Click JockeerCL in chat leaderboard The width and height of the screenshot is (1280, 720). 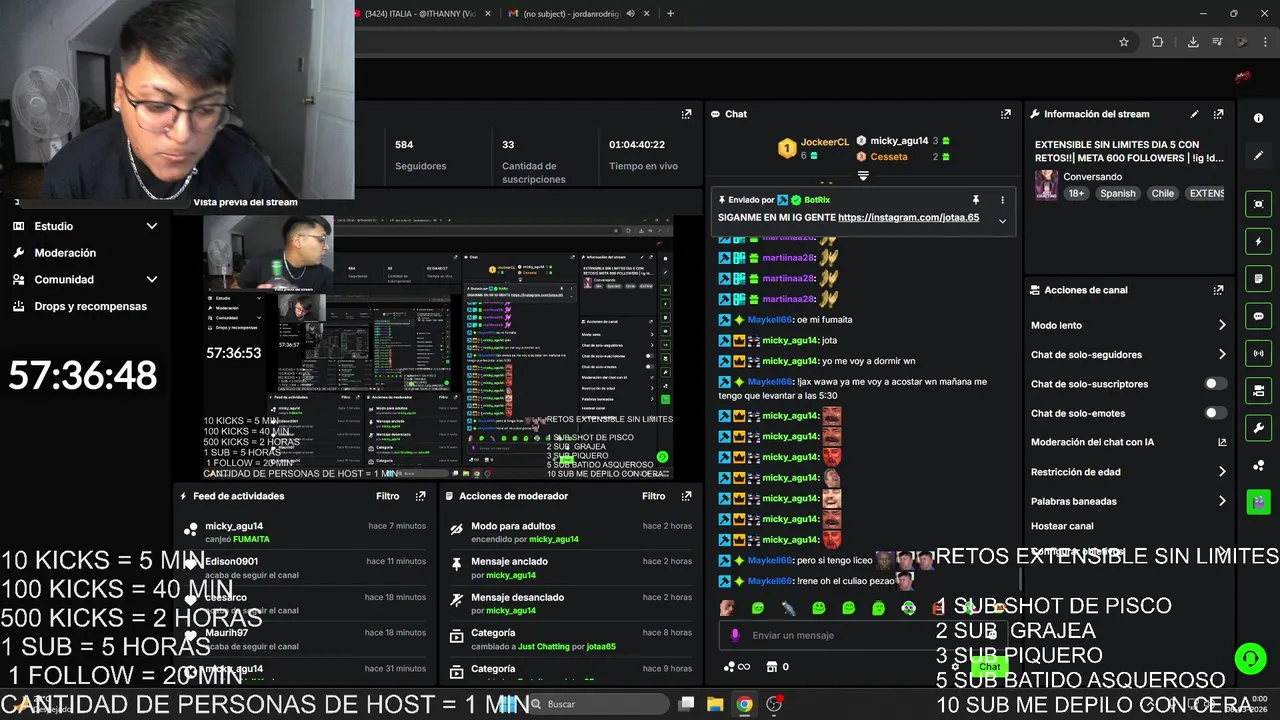click(825, 142)
